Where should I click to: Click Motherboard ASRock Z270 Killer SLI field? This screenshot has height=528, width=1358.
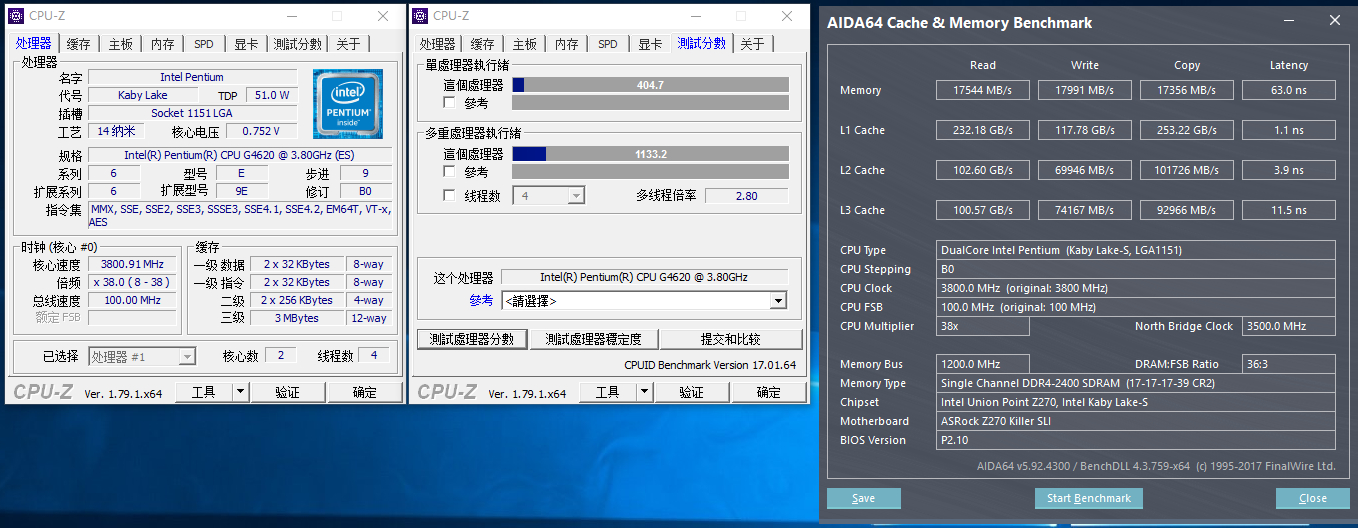(1136, 421)
